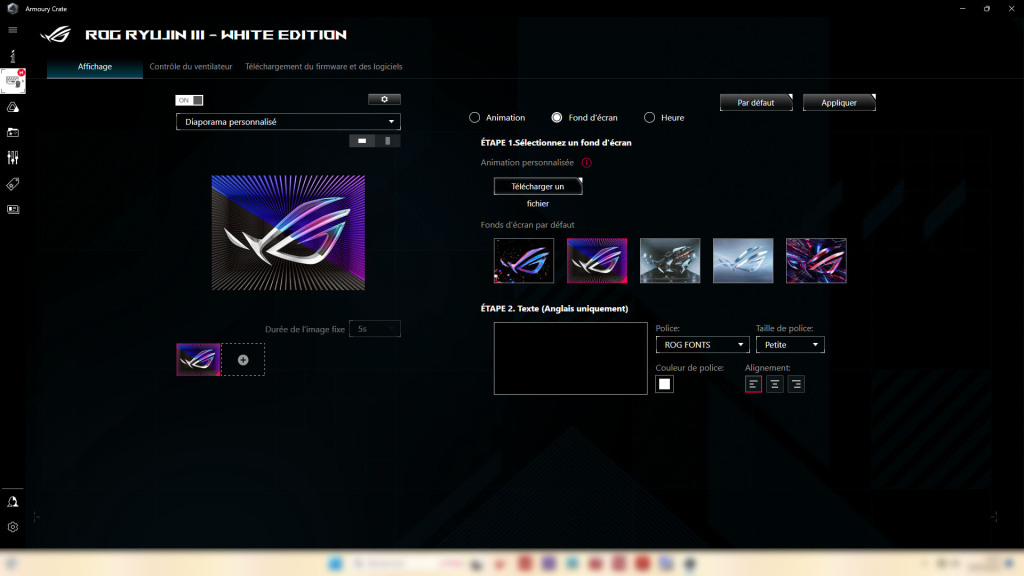Select the third default wallpaper thumbnail
This screenshot has height=576, width=1024.
(x=670, y=260)
